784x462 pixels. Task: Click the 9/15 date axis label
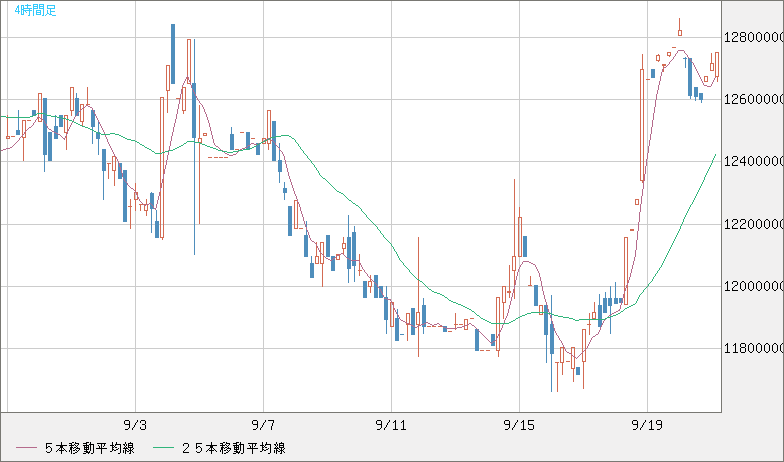519,426
